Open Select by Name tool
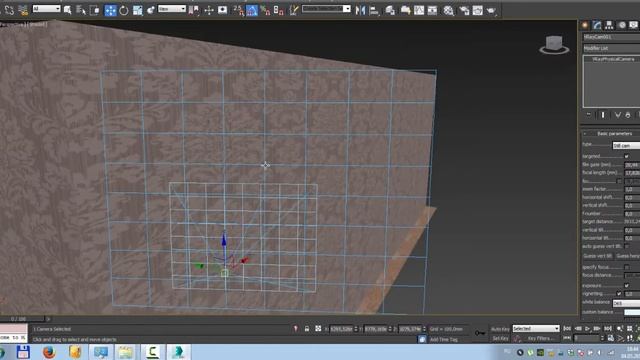640x360 pixels. 81,10
